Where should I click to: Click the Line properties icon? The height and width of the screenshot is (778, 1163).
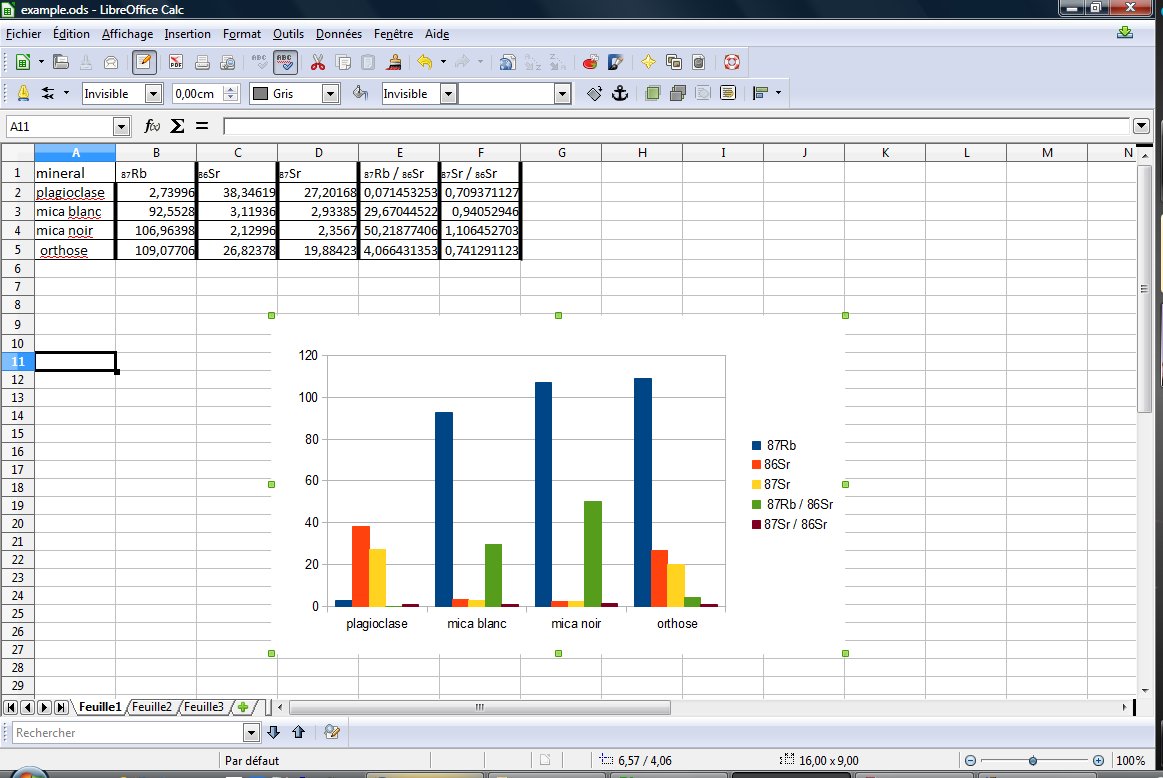point(23,93)
